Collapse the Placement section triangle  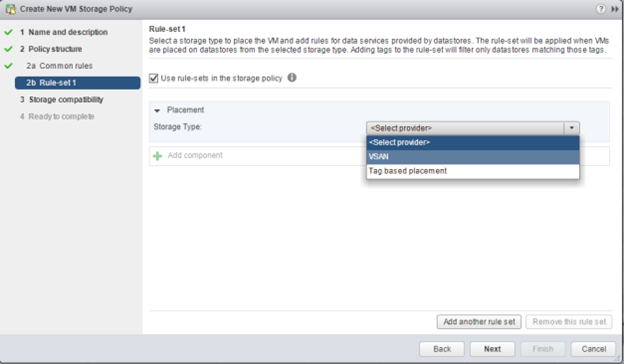157,111
